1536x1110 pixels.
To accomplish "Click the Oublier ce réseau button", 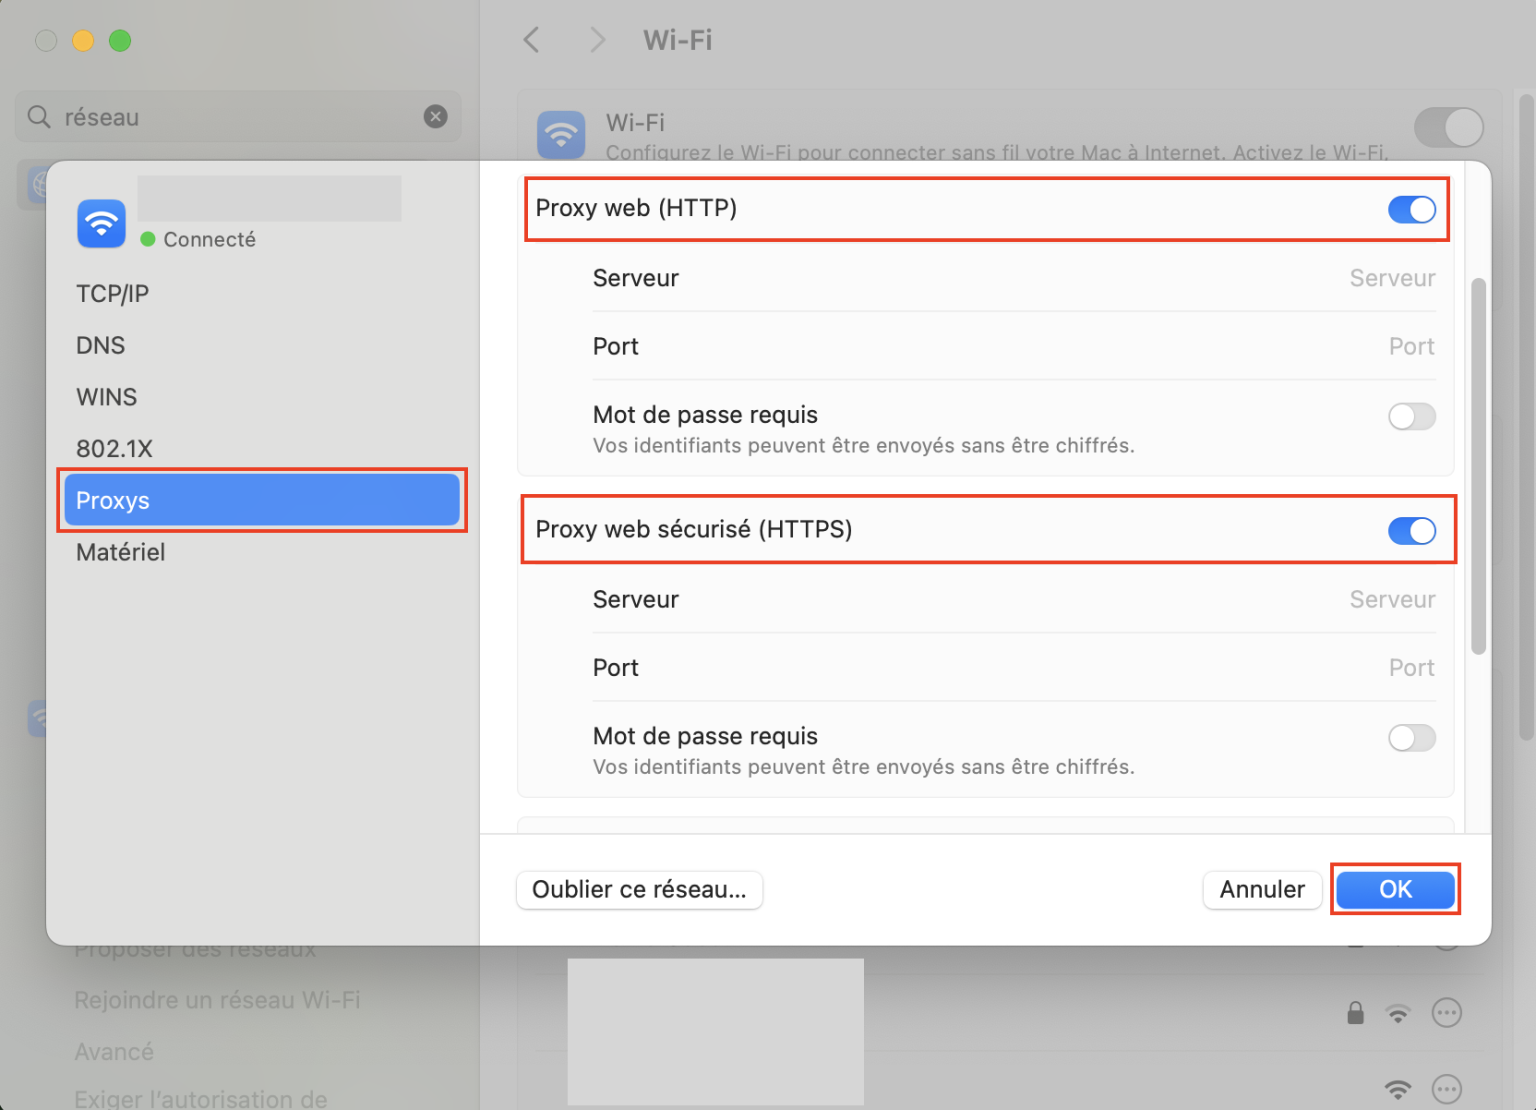I will [x=639, y=890].
